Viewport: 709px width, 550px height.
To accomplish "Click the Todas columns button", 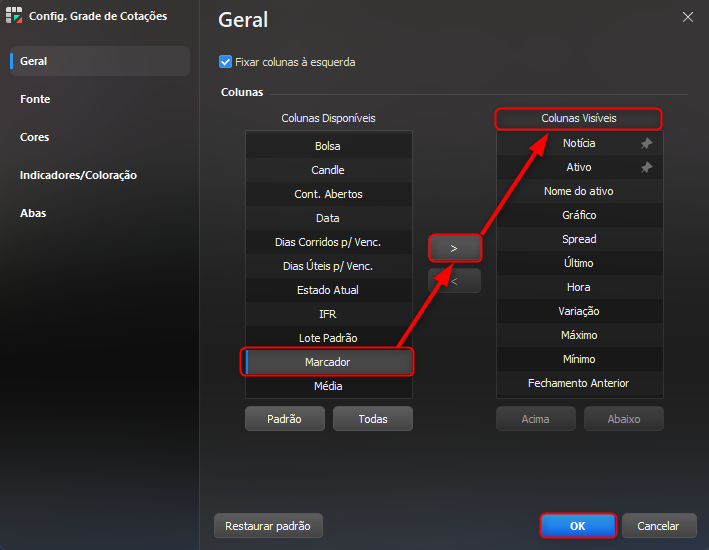I will pyautogui.click(x=373, y=419).
